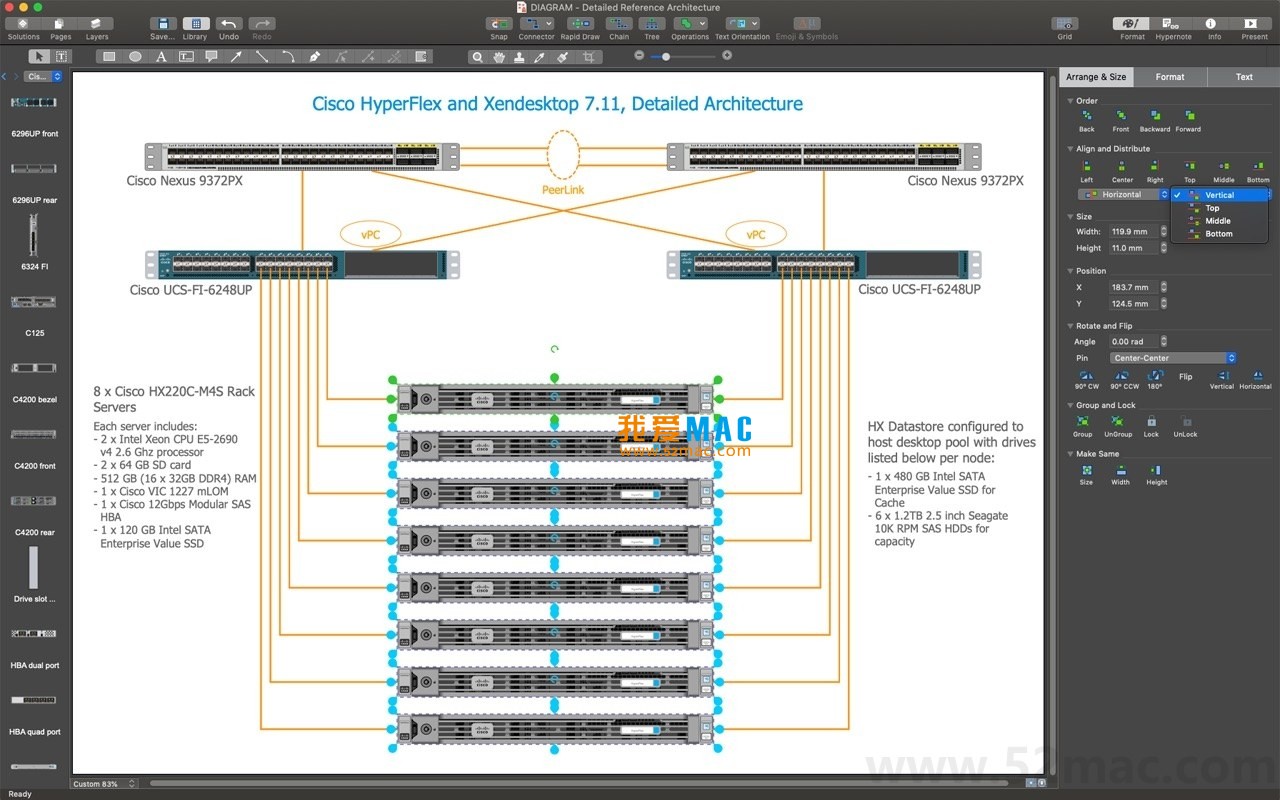Viewport: 1280px width, 800px height.
Task: Collapse the Rotate and Flip section
Action: (x=1069, y=326)
